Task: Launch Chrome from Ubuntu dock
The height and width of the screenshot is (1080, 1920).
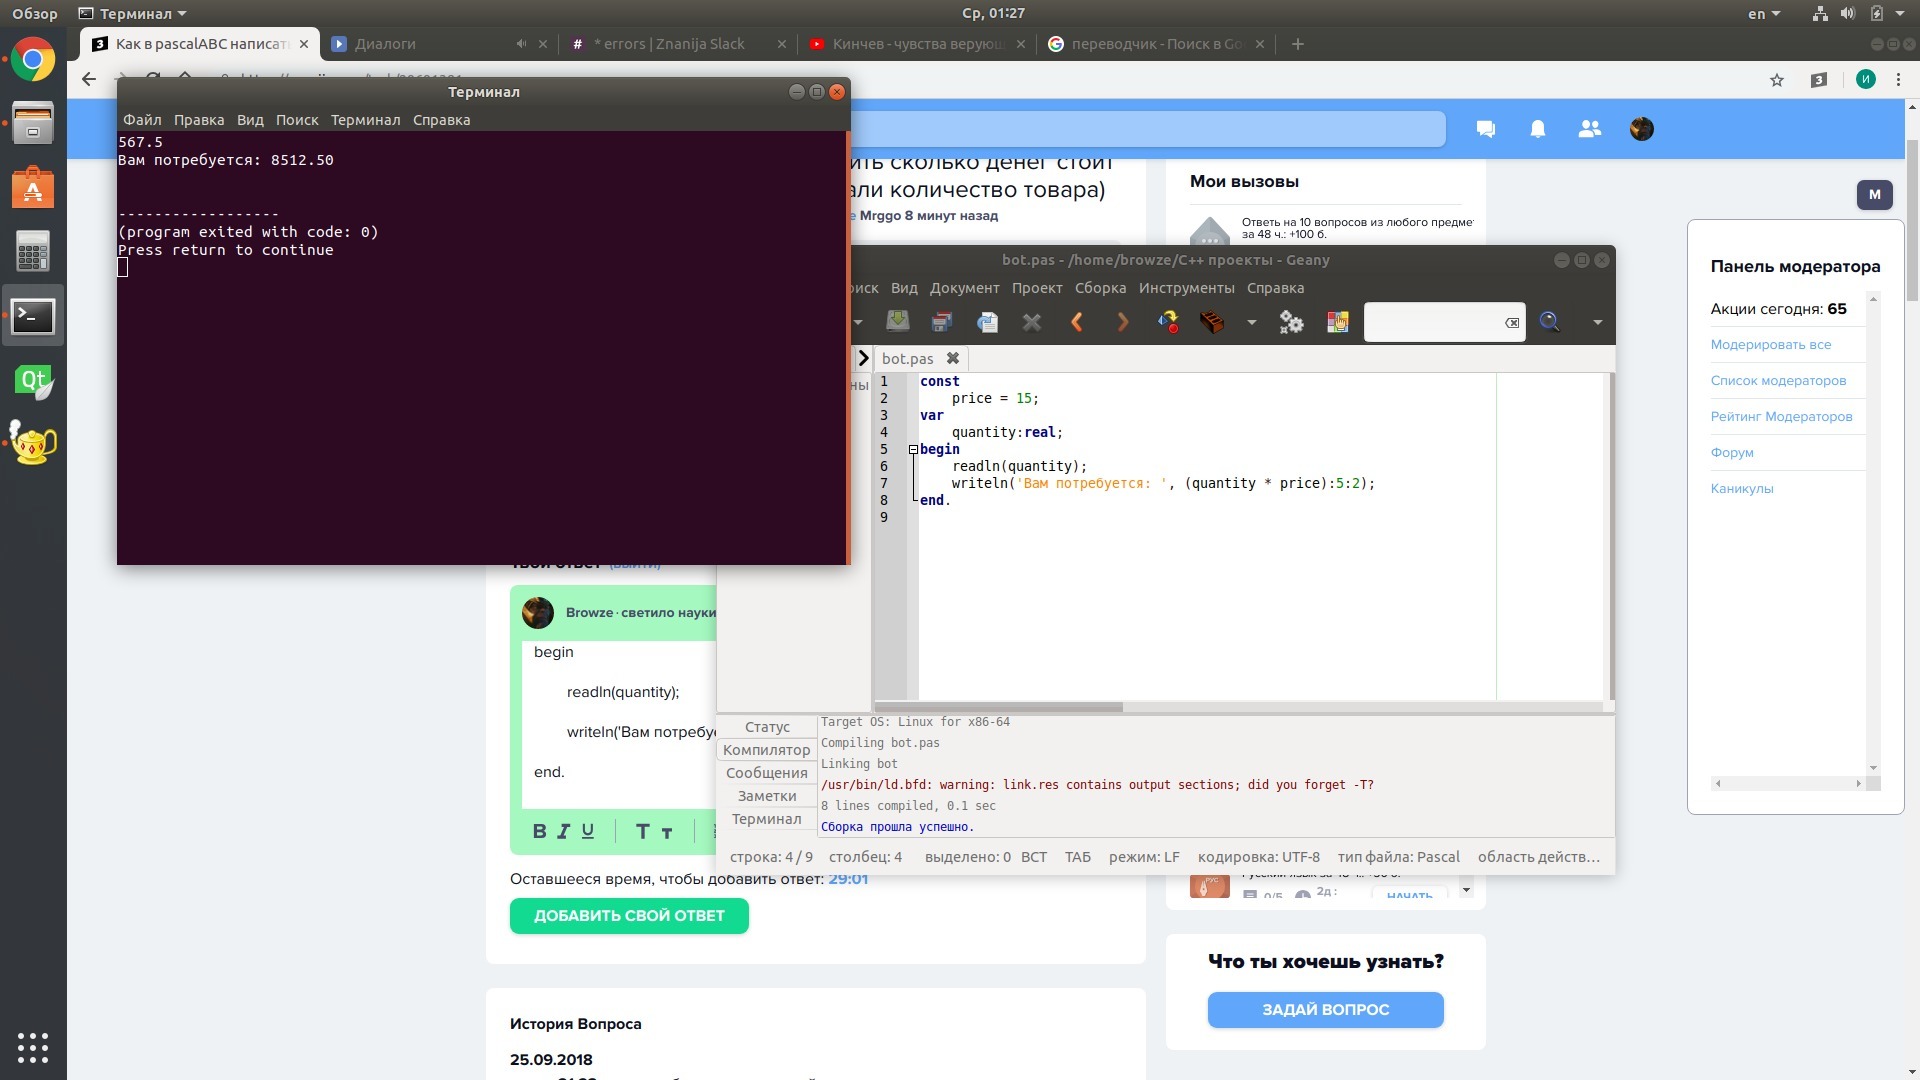Action: tap(33, 60)
